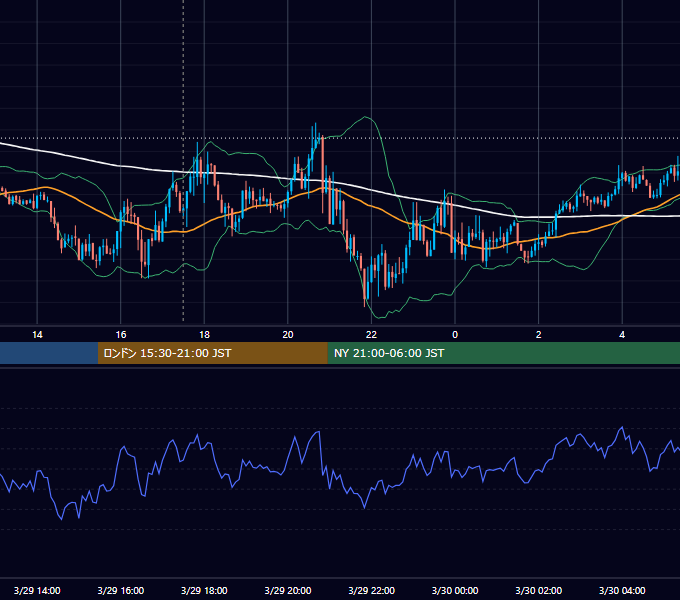Image resolution: width=680 pixels, height=600 pixels.
Task: Click the 3/29 22:00 date label
Action: (x=371, y=590)
